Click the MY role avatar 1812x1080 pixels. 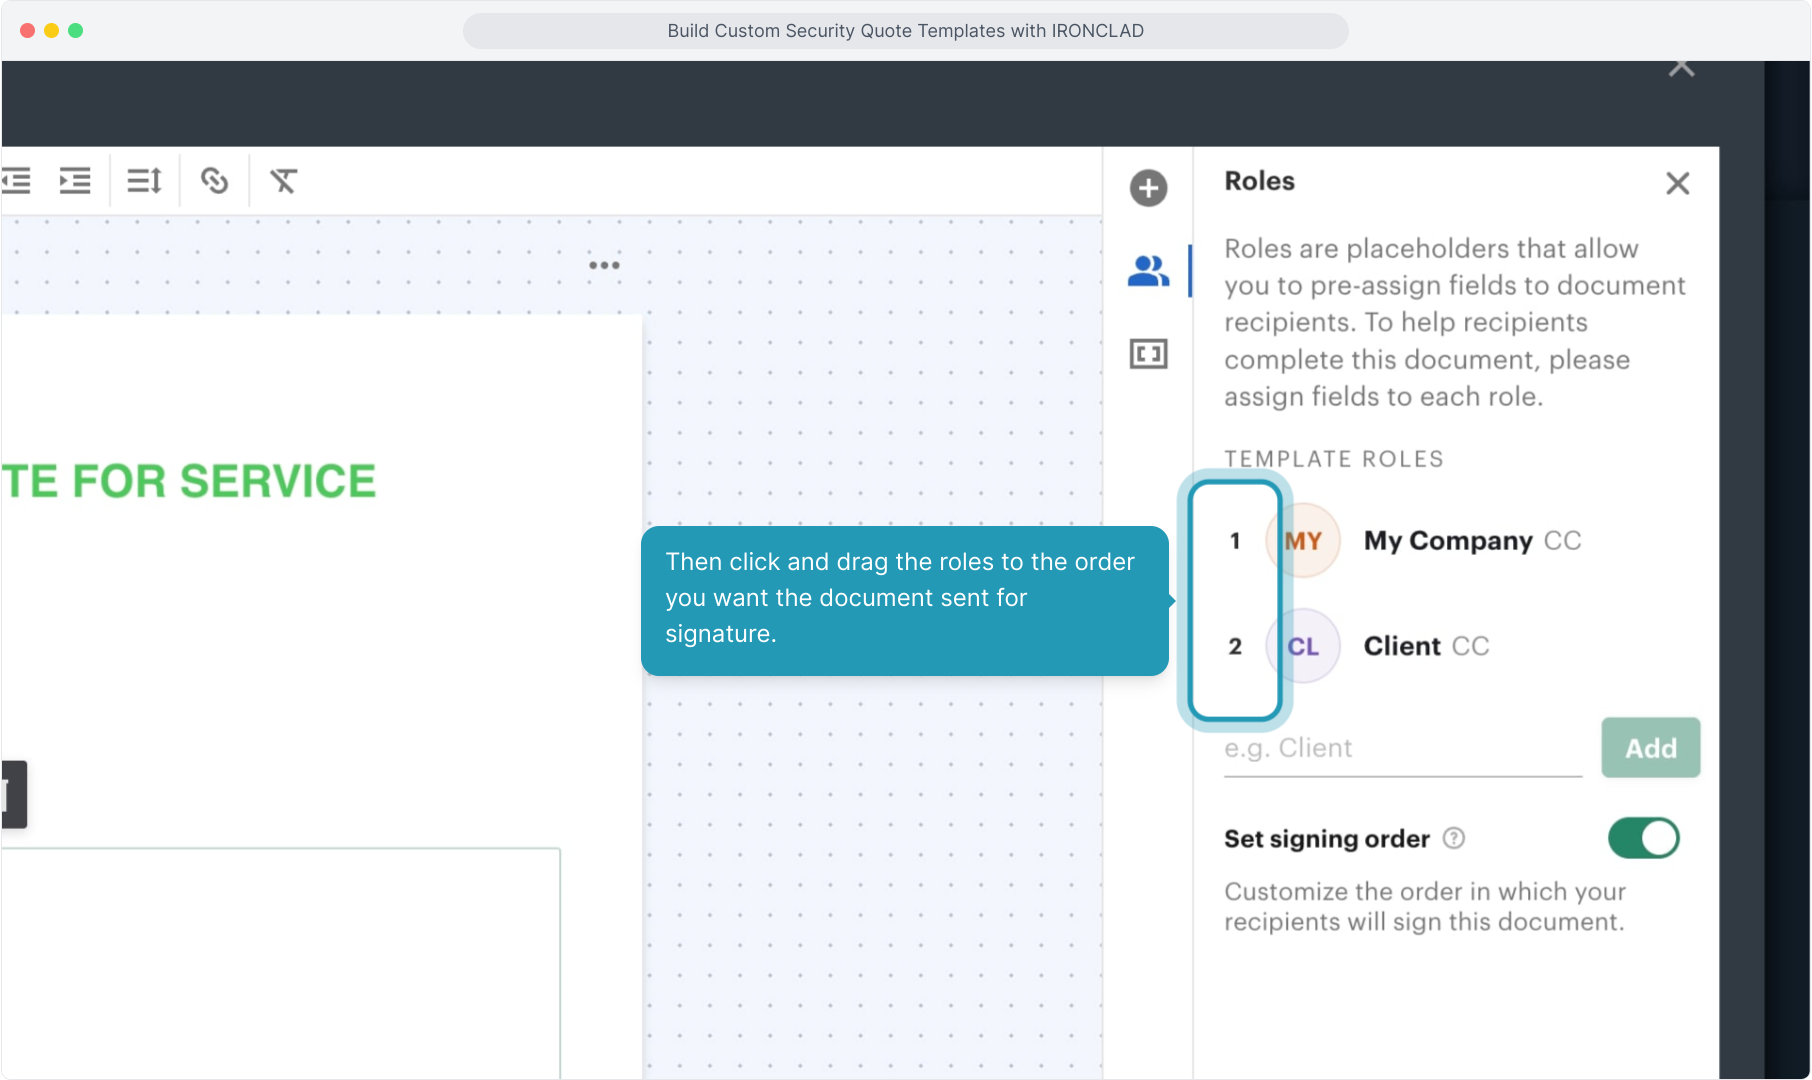click(x=1303, y=541)
